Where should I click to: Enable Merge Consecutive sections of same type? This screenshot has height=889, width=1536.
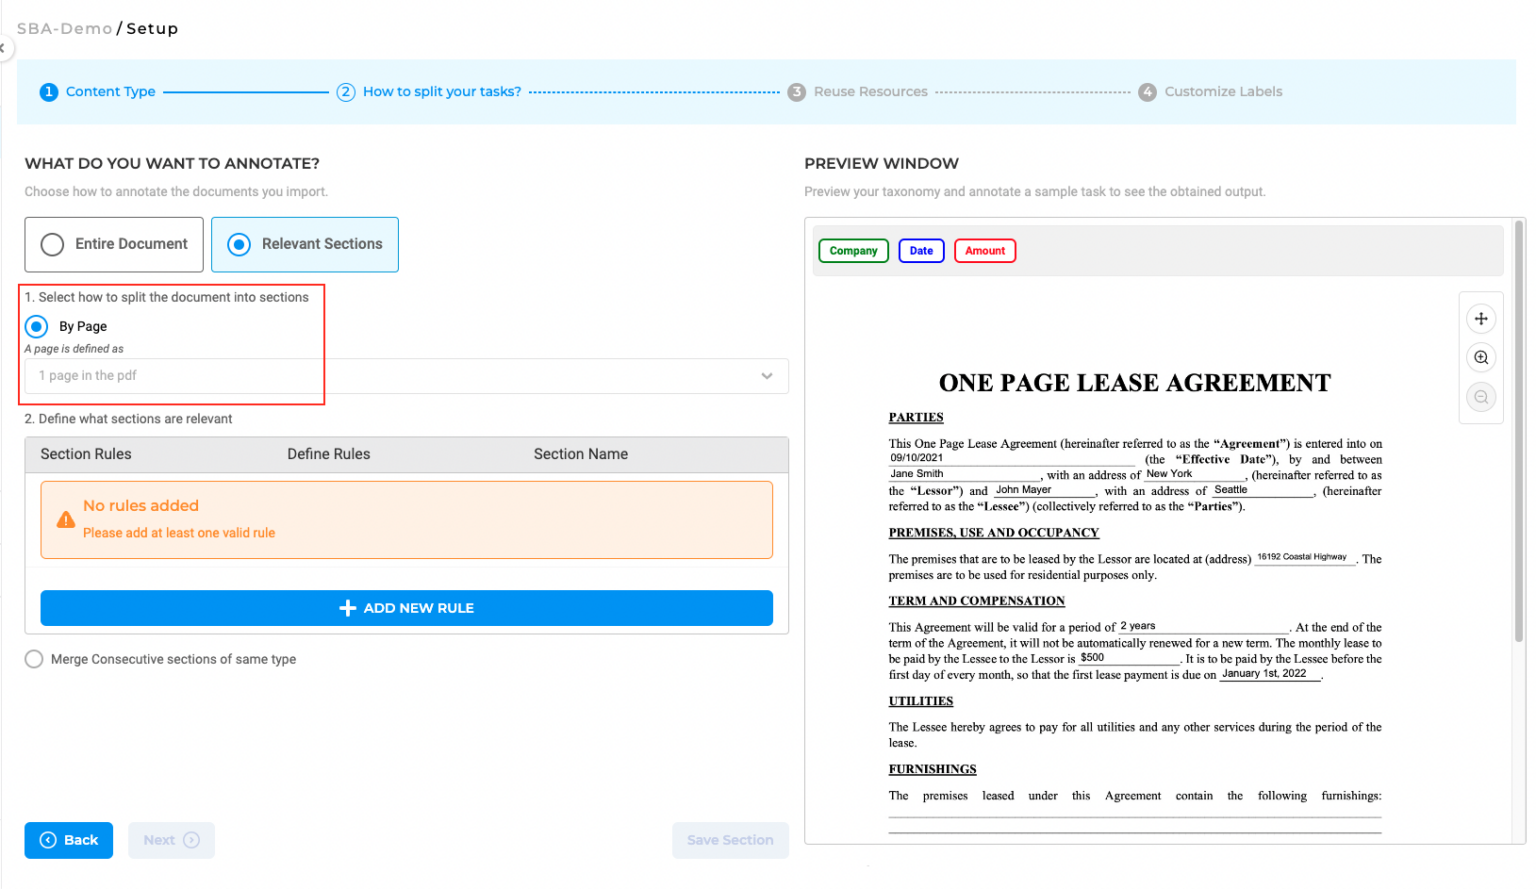pyautogui.click(x=33, y=659)
